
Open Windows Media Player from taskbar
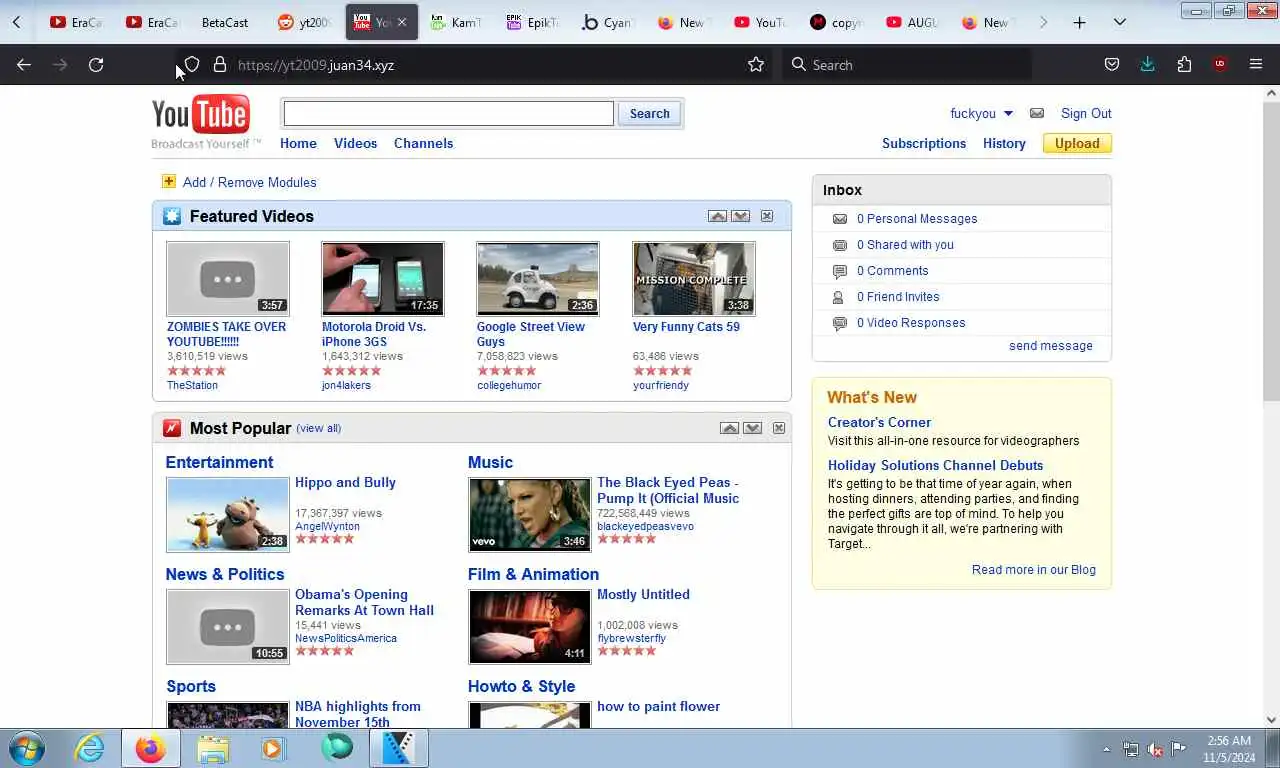[273, 748]
